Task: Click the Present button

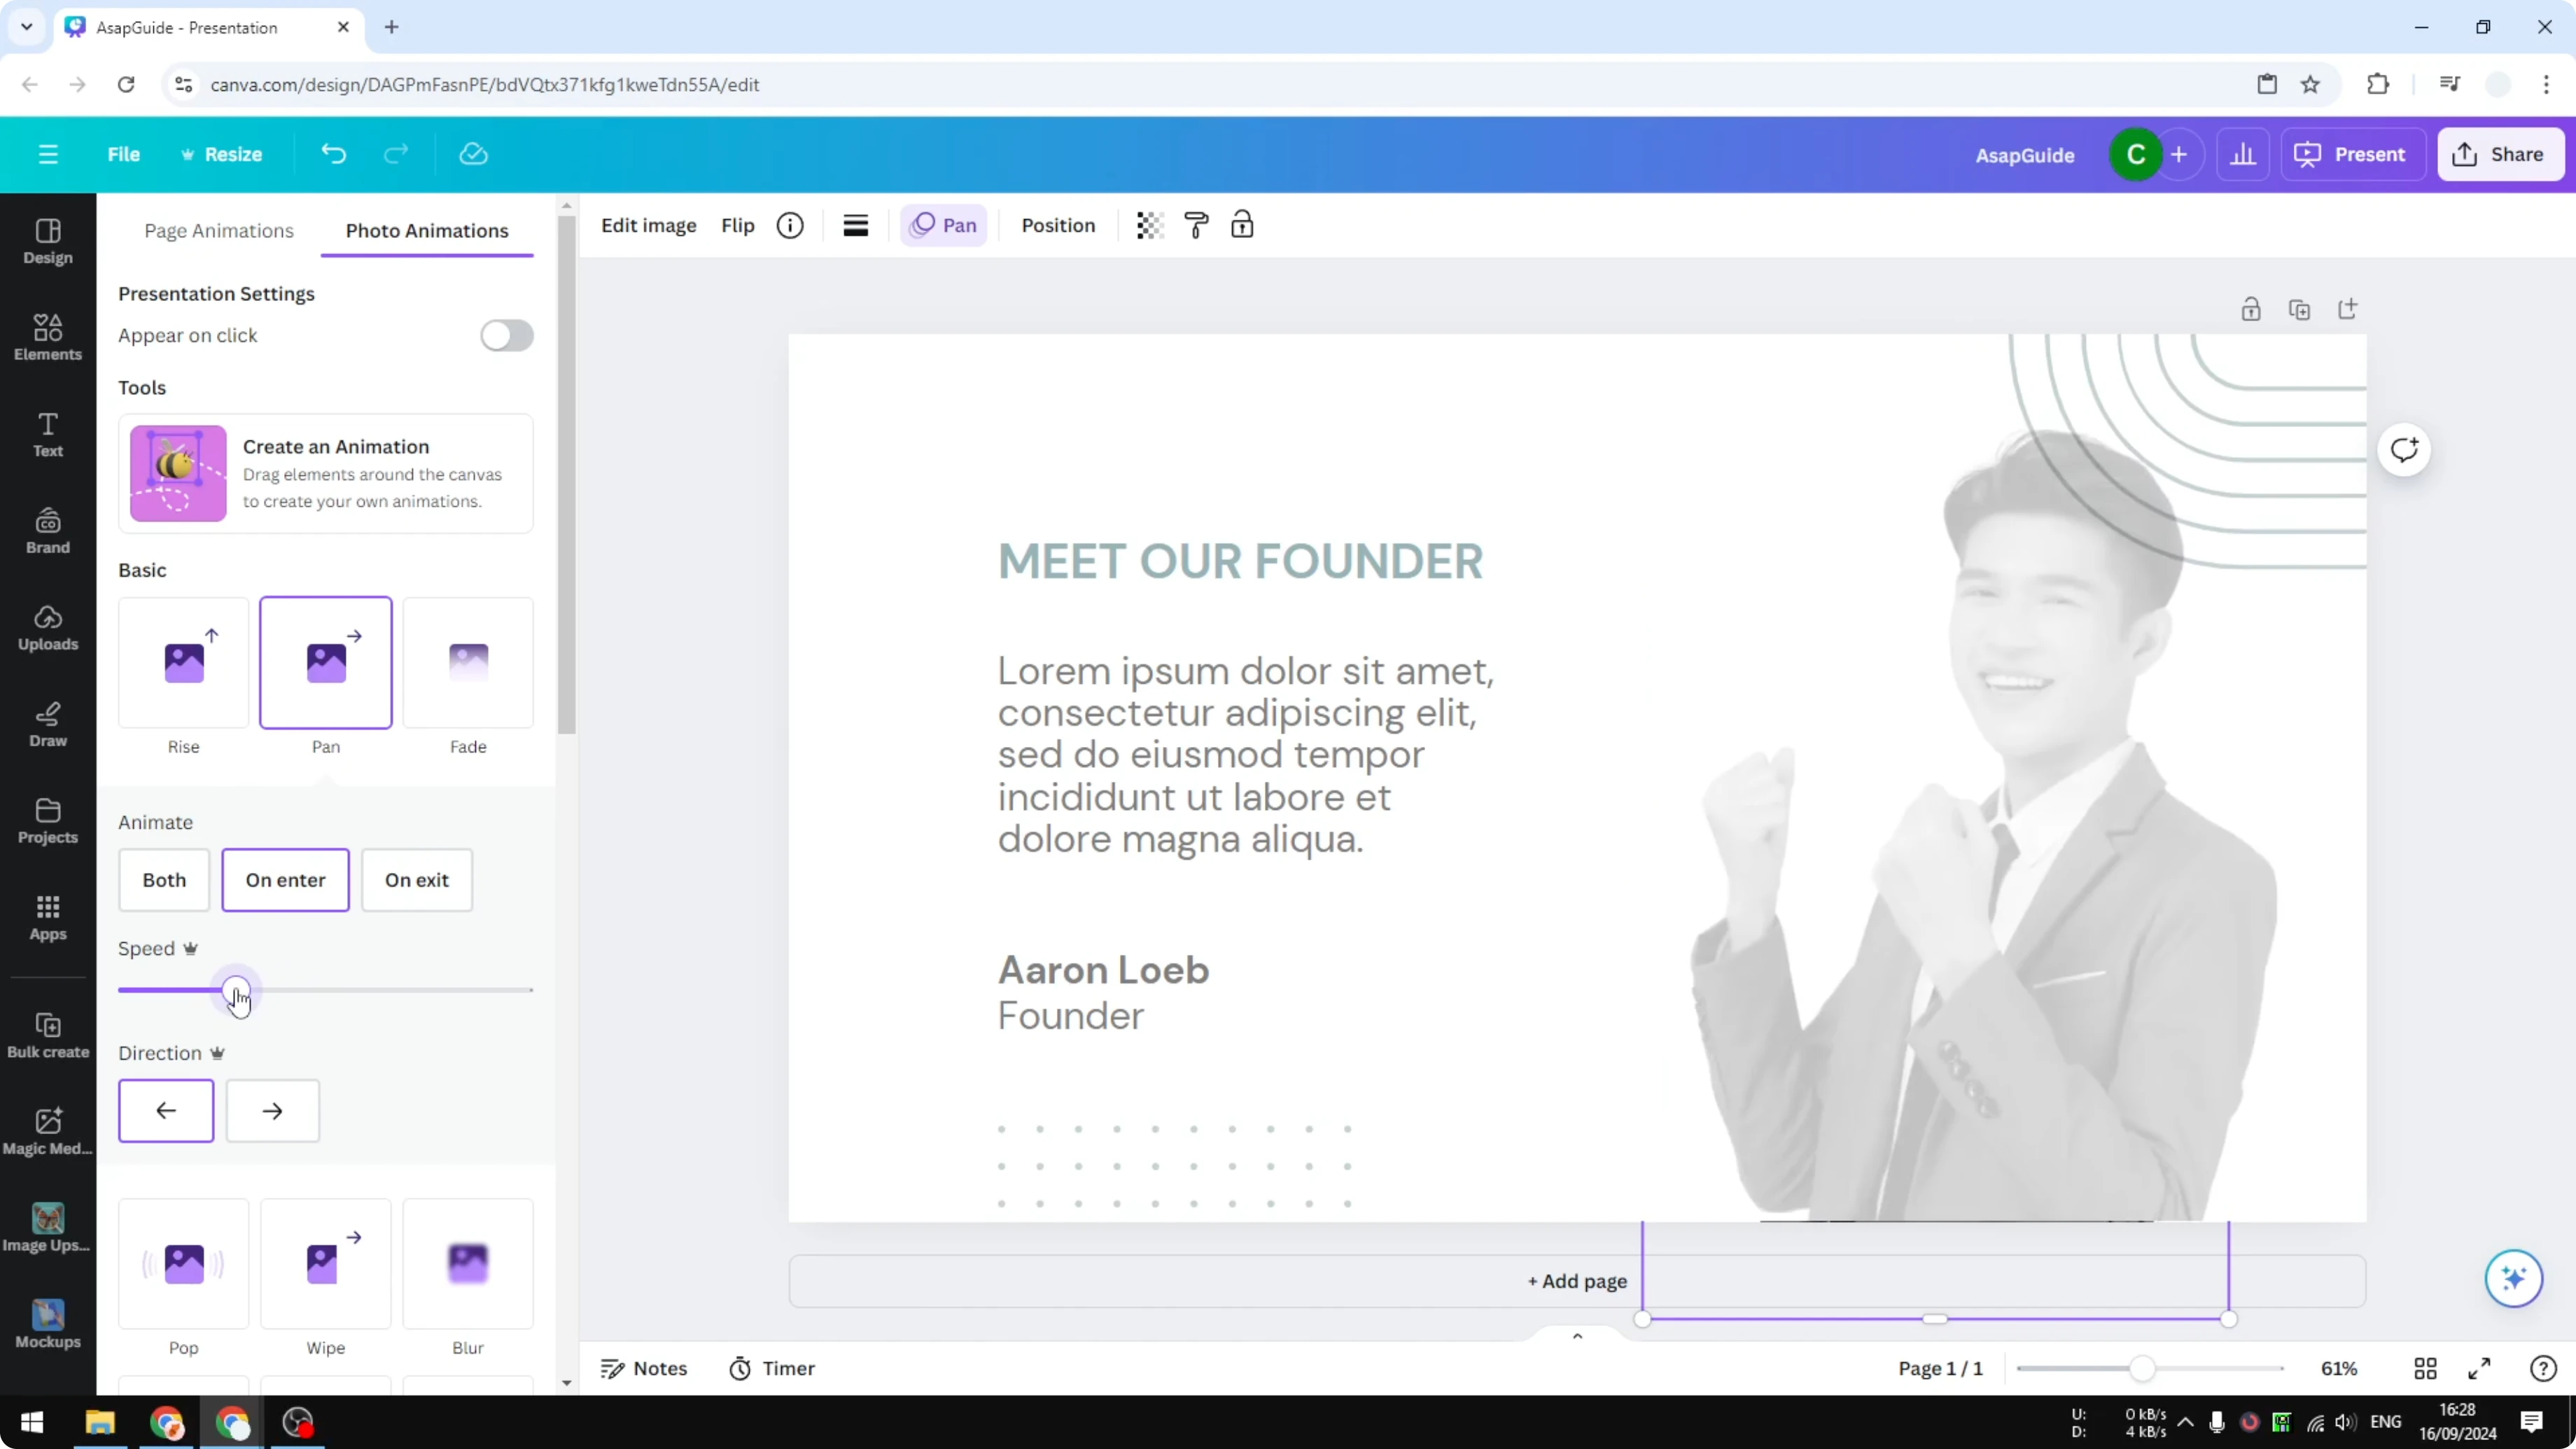Action: [x=2353, y=154]
